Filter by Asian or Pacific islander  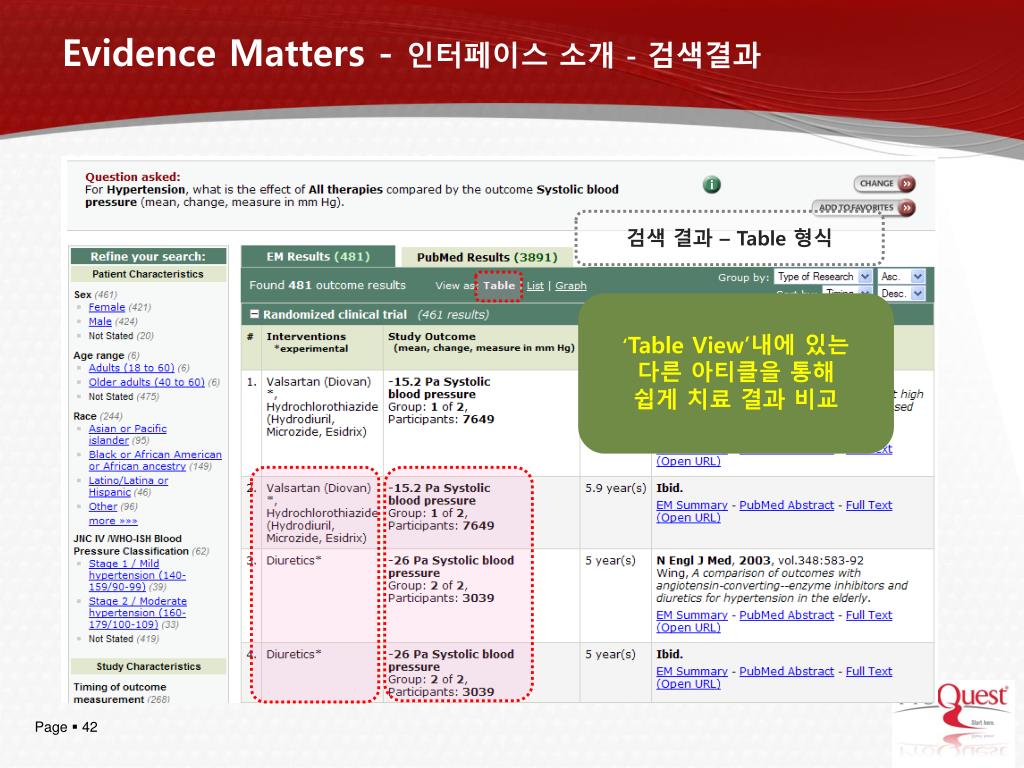tap(127, 434)
